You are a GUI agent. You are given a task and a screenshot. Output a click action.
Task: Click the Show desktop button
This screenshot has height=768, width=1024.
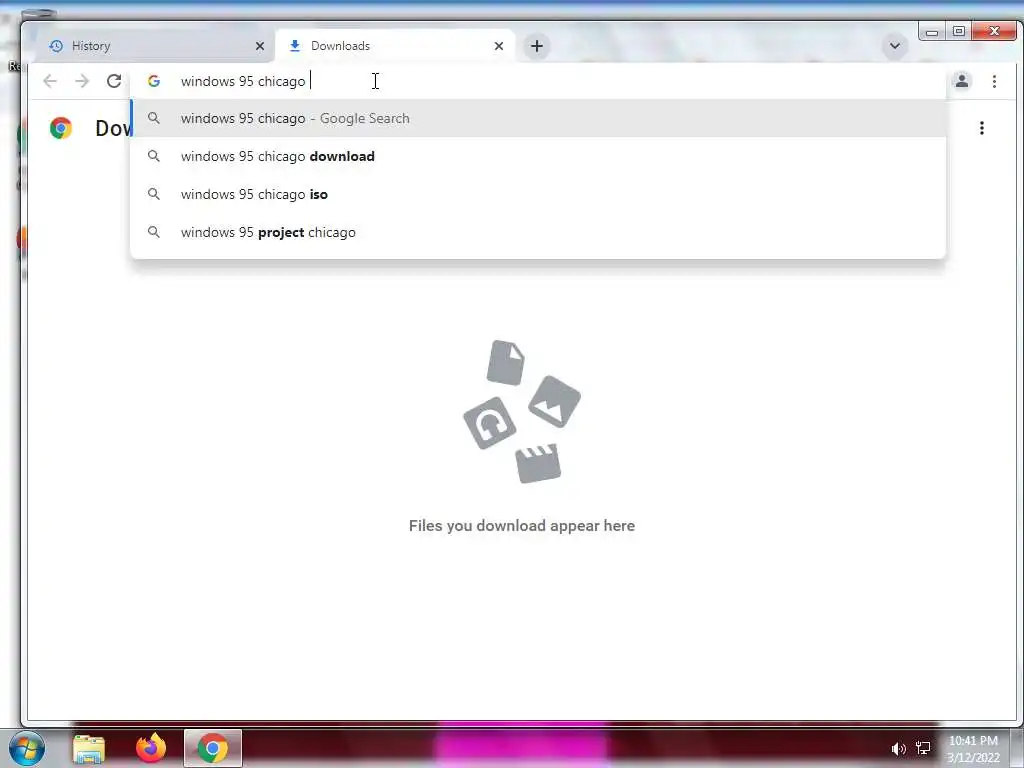click(x=1017, y=748)
